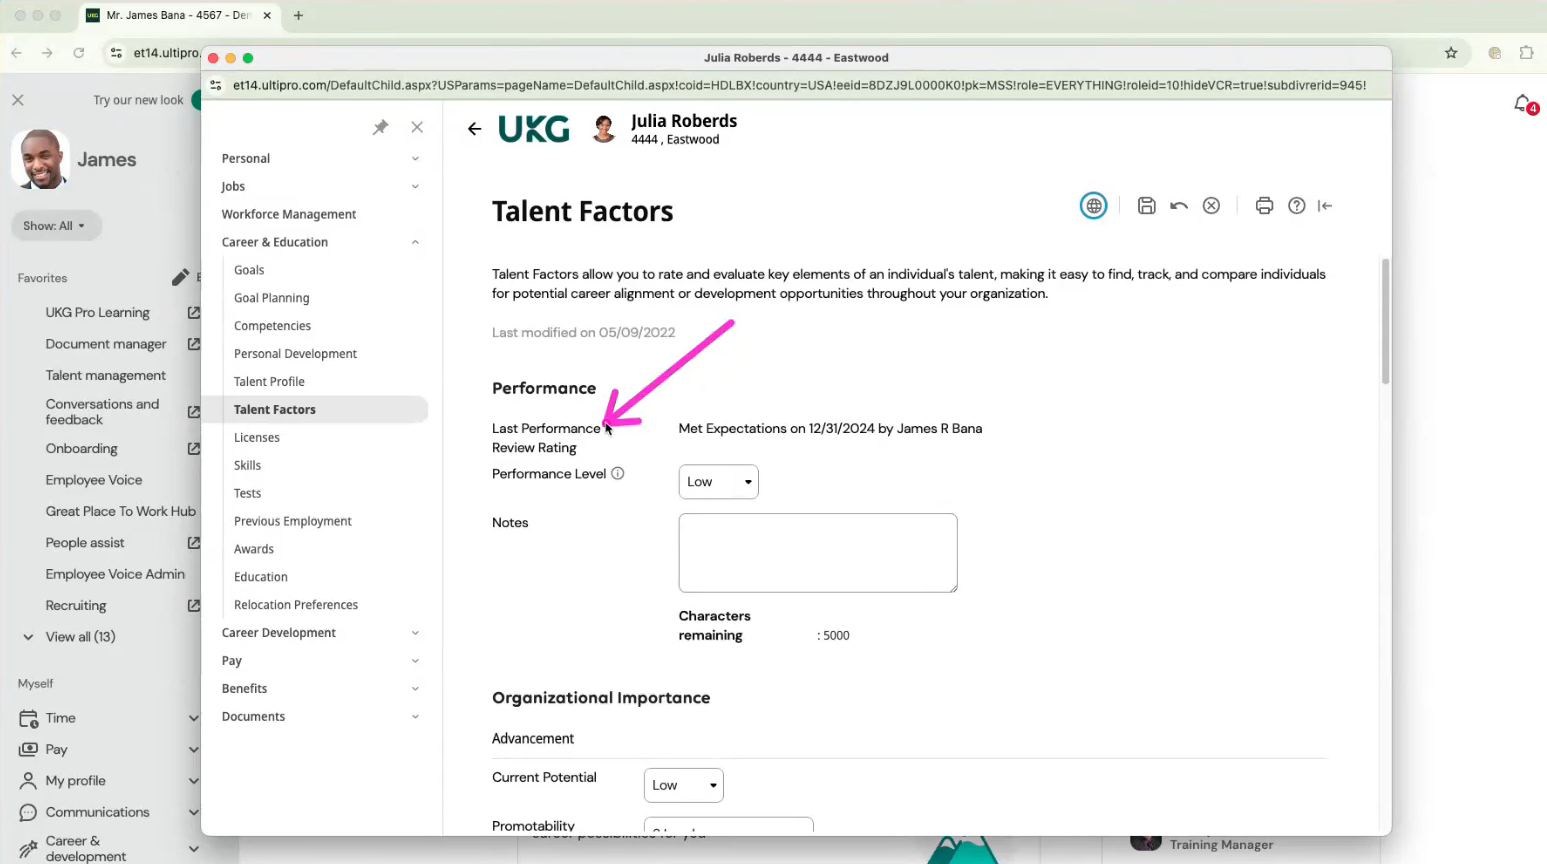The image size is (1547, 864).
Task: Click inside the Notes text area
Action: pyautogui.click(x=817, y=553)
